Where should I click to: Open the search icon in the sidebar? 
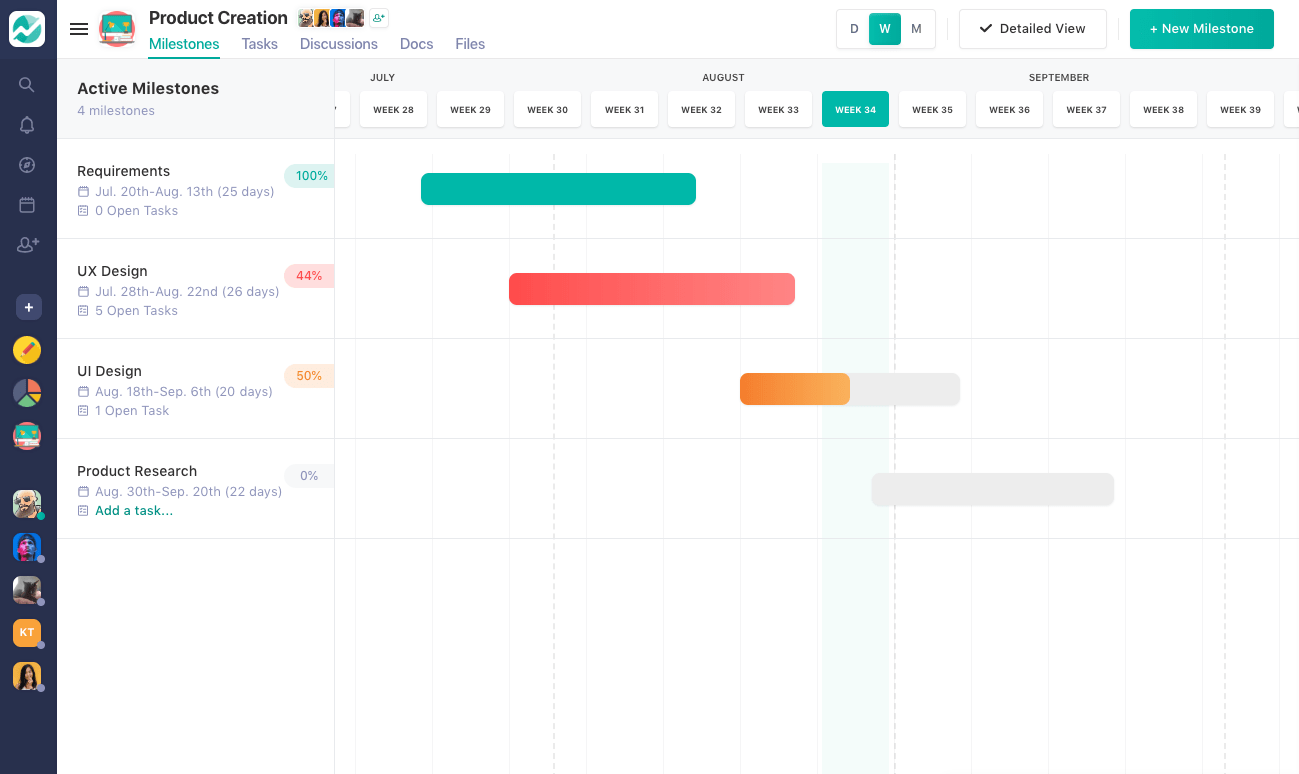[27, 85]
